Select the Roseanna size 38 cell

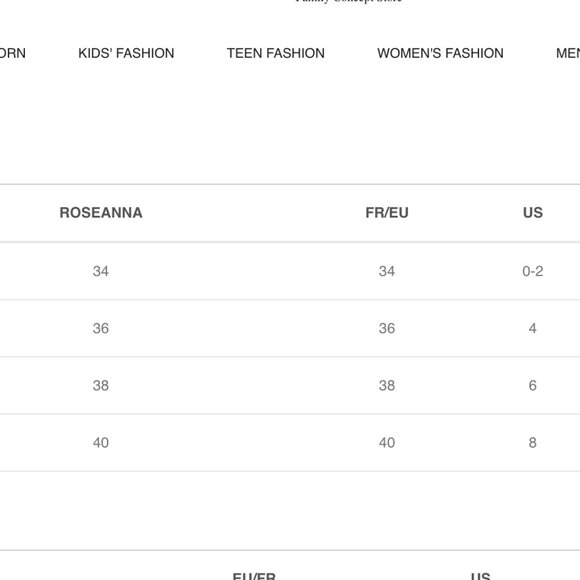pos(101,385)
